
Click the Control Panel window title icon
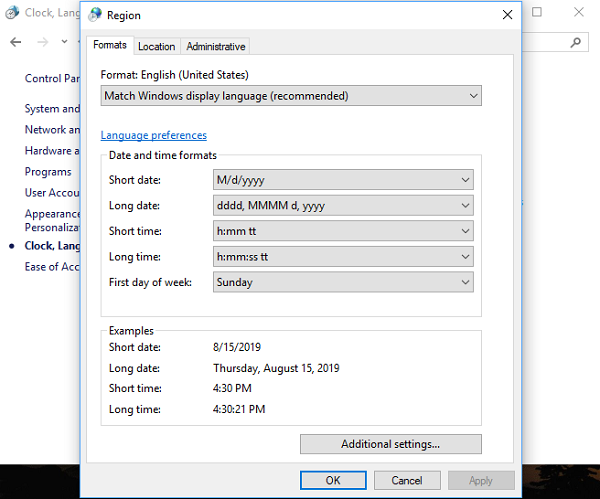point(11,13)
